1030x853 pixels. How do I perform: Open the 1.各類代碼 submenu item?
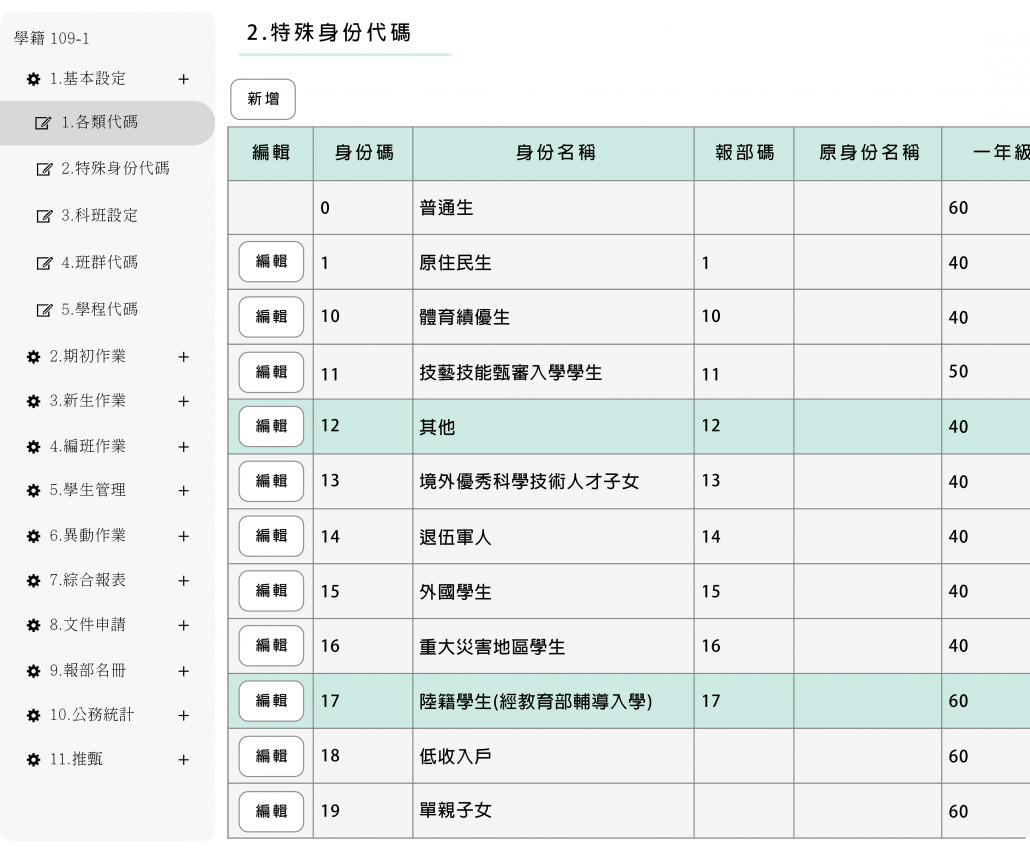coord(107,123)
